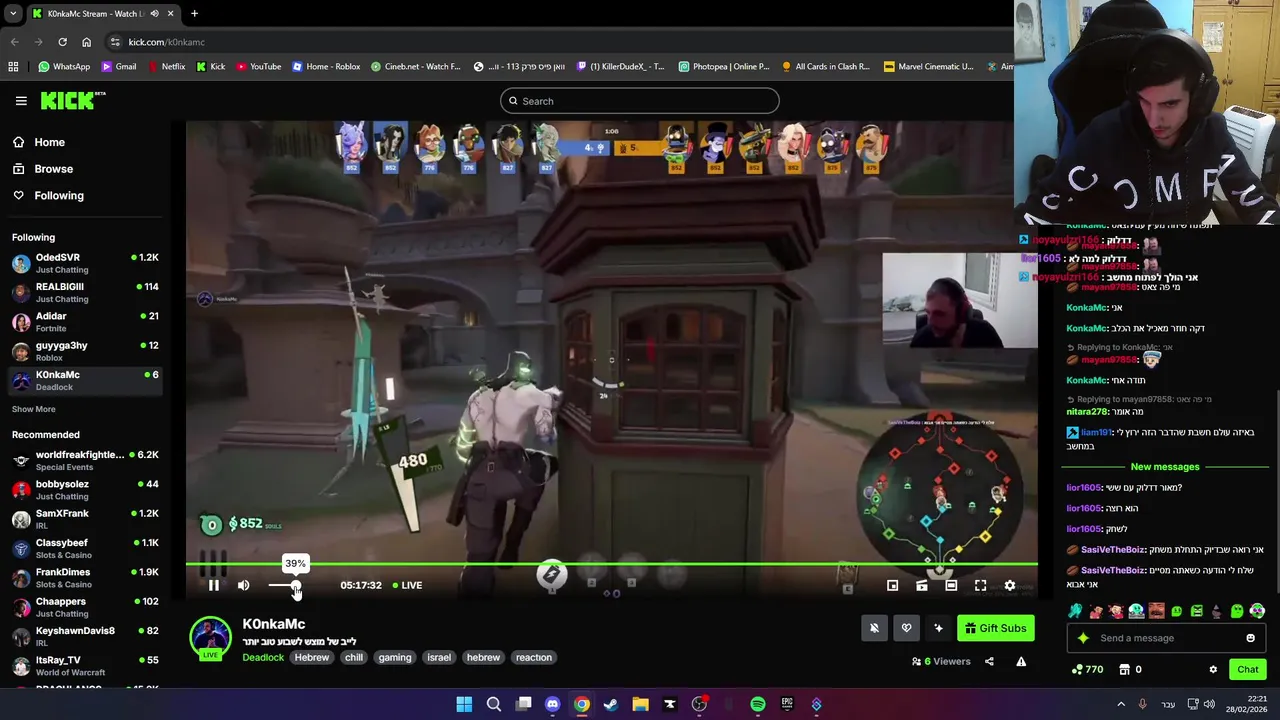The image size is (1280, 720).
Task: Open Steam from the taskbar
Action: [611, 704]
